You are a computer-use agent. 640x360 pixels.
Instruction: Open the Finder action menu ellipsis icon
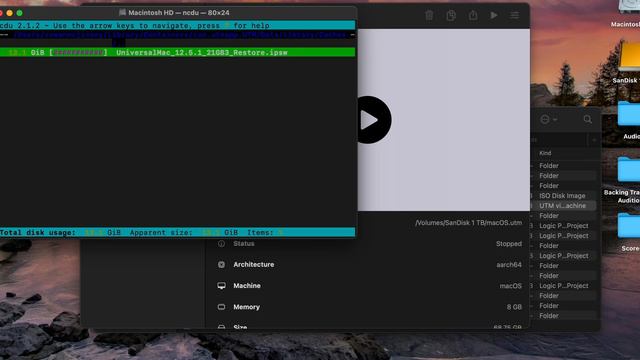pyautogui.click(x=548, y=119)
